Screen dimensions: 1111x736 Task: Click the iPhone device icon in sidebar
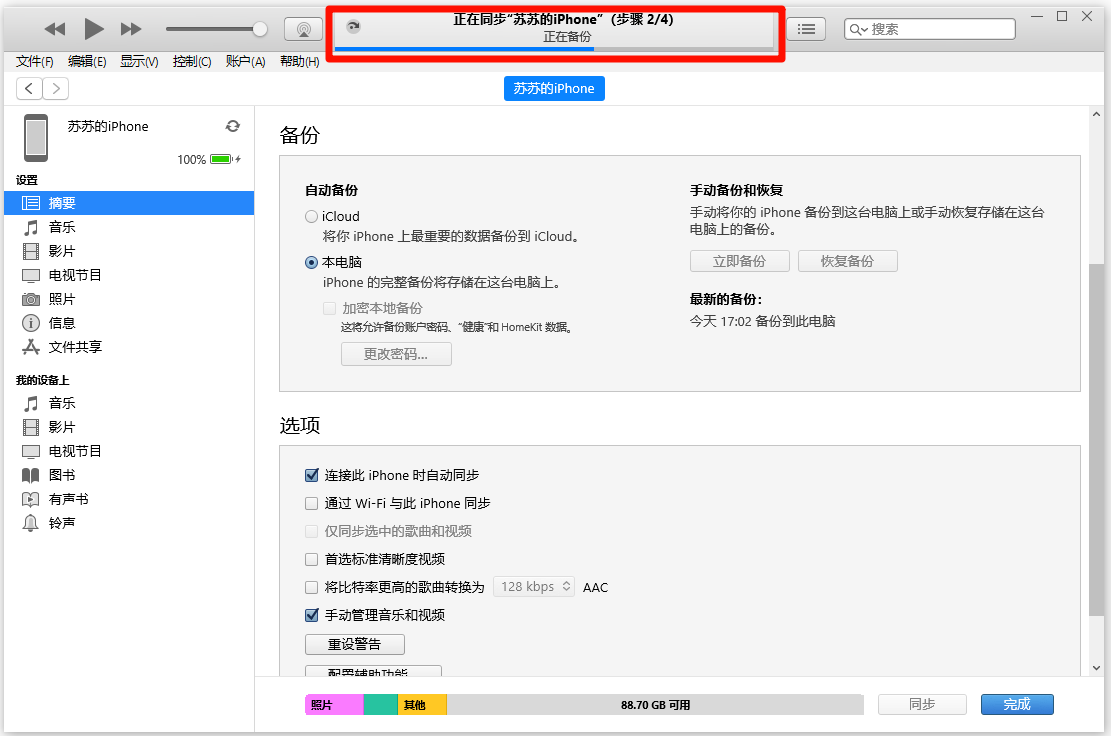point(36,137)
